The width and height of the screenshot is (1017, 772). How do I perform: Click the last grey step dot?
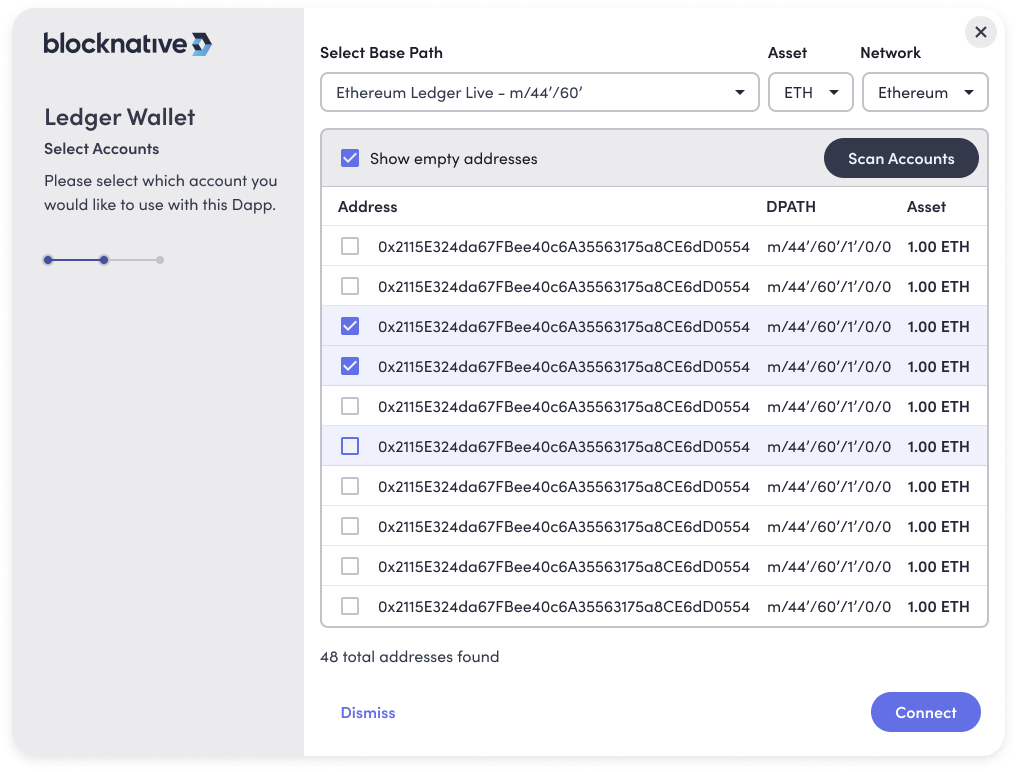(x=160, y=260)
